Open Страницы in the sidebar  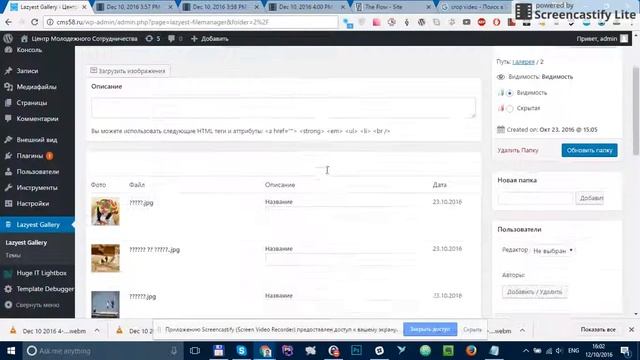pos(31,103)
